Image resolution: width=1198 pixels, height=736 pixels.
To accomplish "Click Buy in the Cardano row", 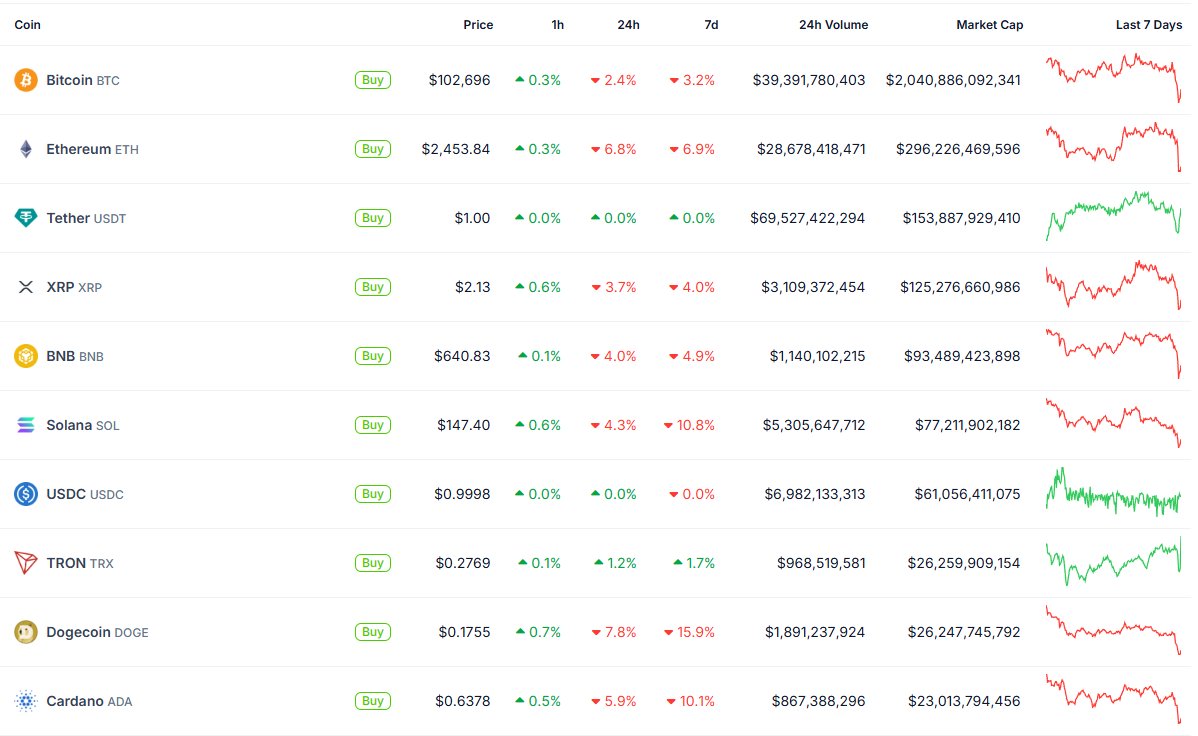I will coord(373,701).
